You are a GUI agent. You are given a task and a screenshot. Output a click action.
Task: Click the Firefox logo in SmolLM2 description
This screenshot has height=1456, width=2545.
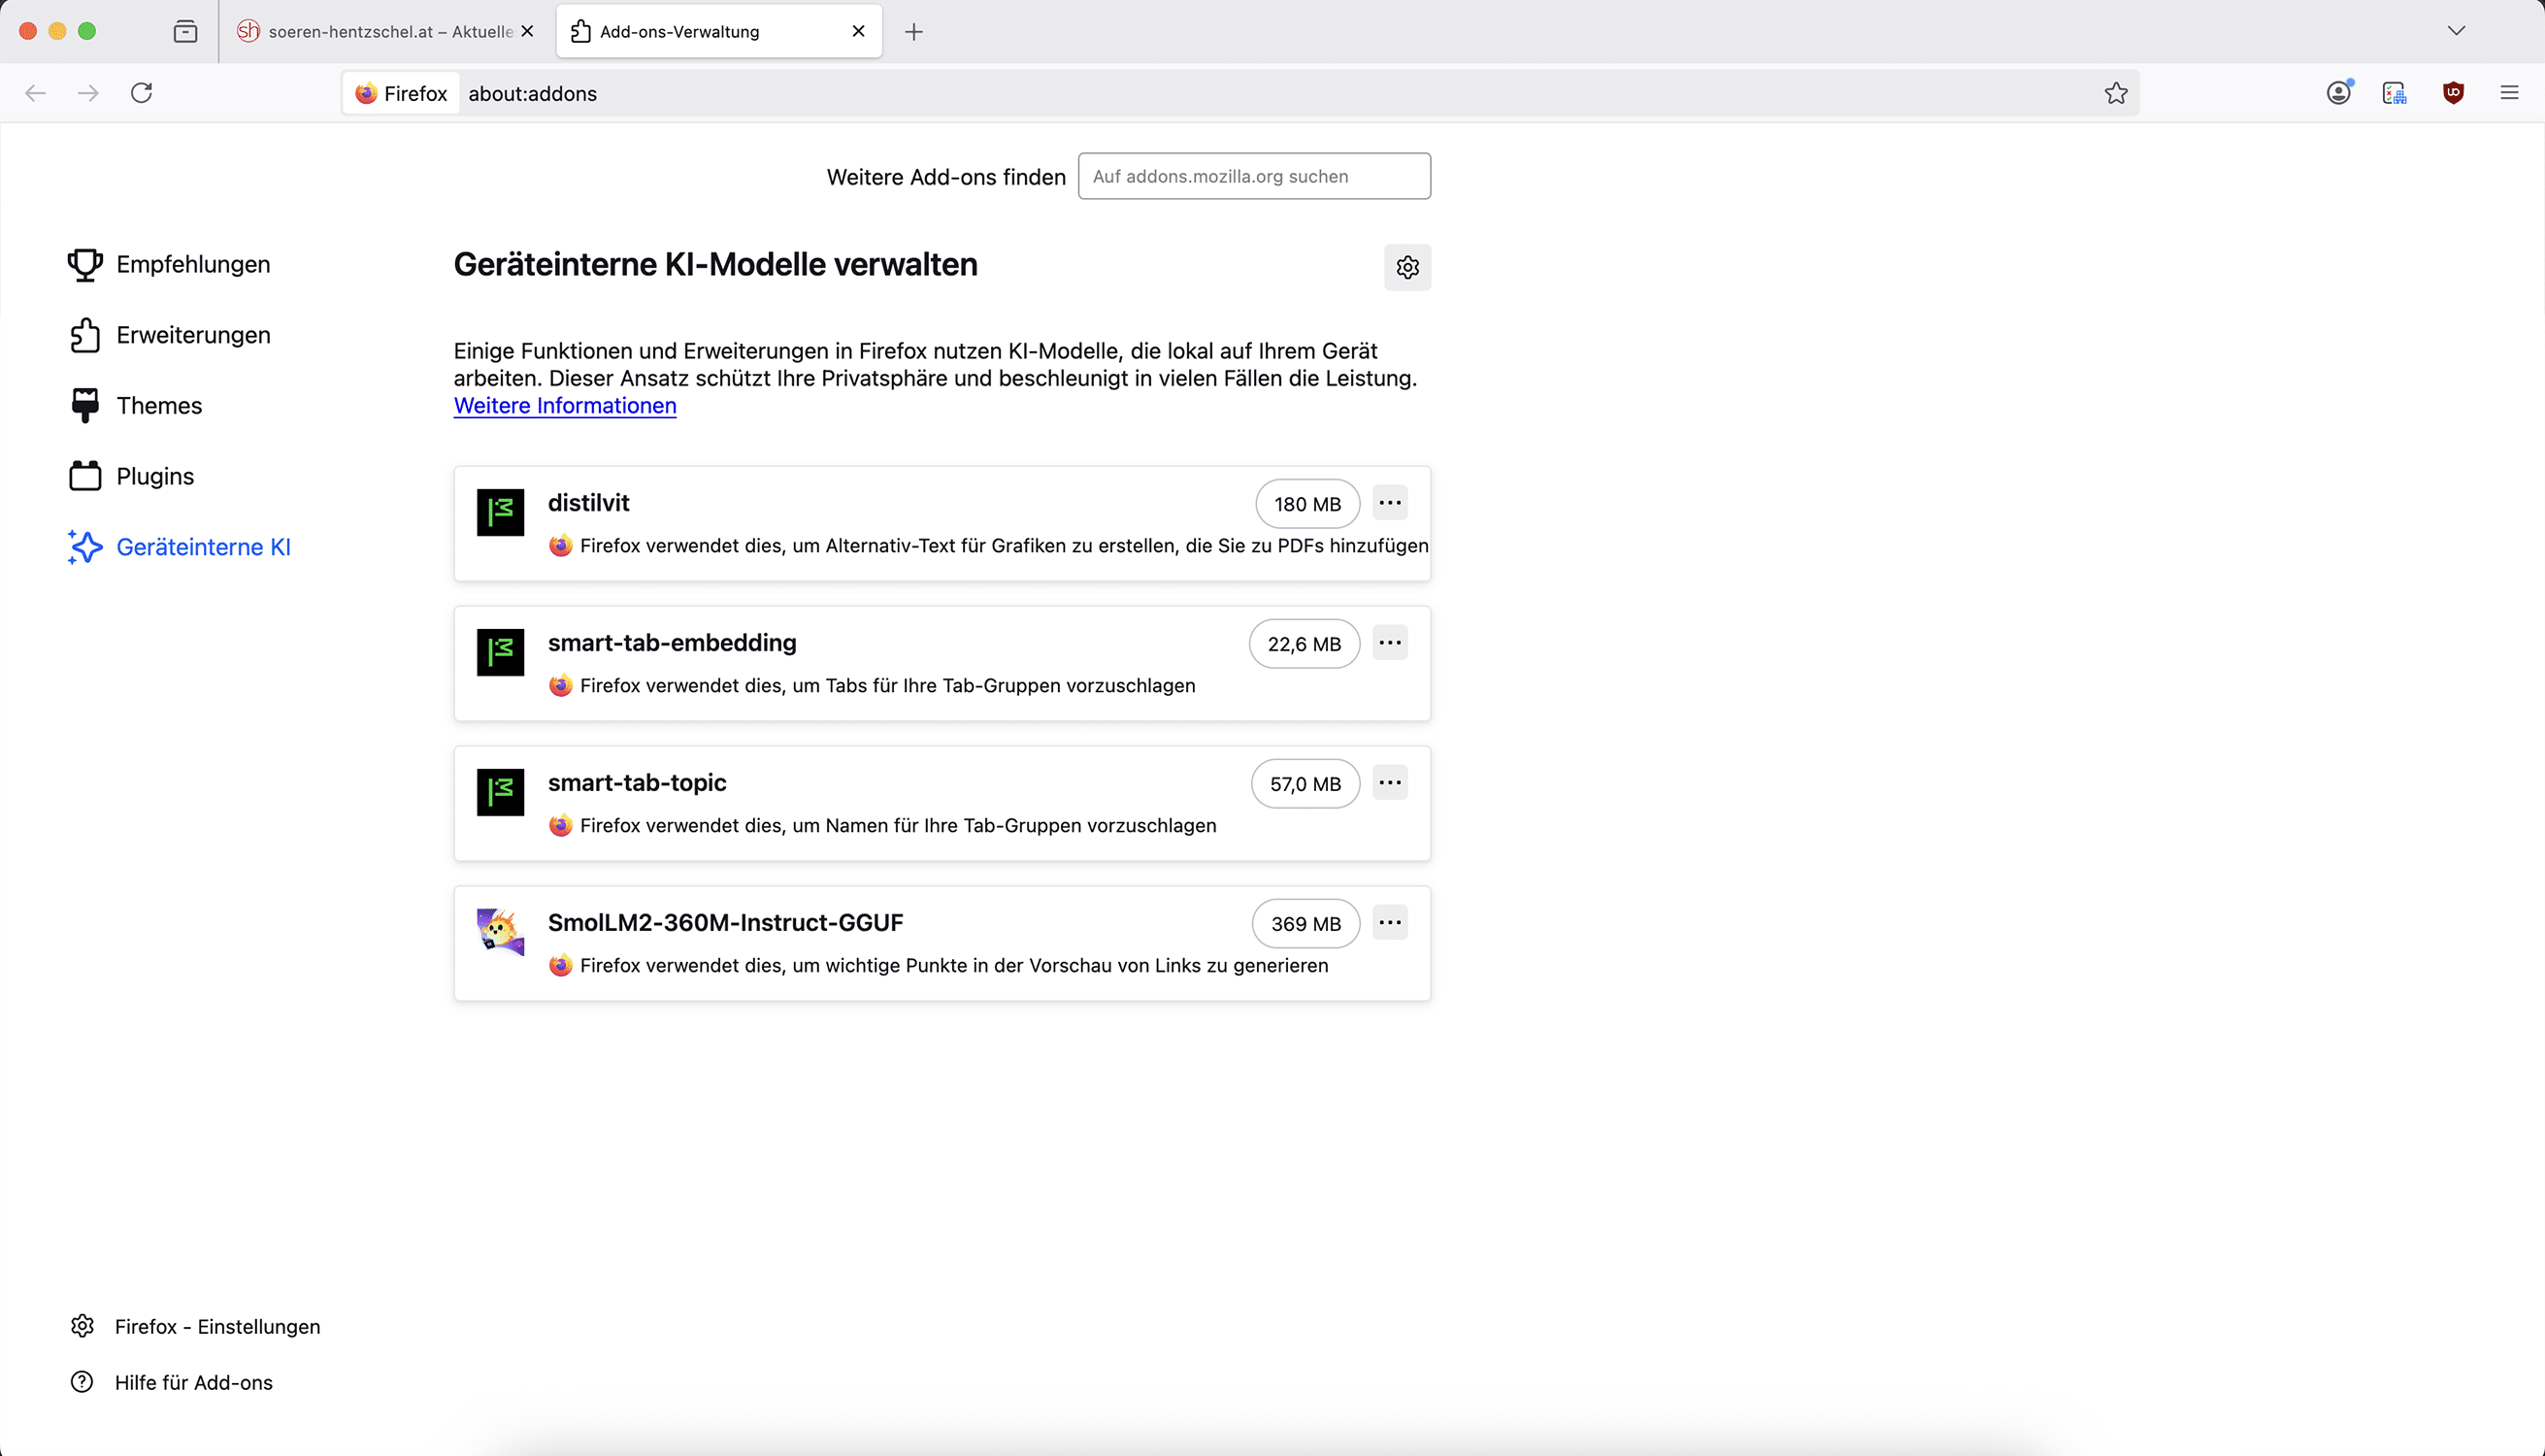pos(561,966)
